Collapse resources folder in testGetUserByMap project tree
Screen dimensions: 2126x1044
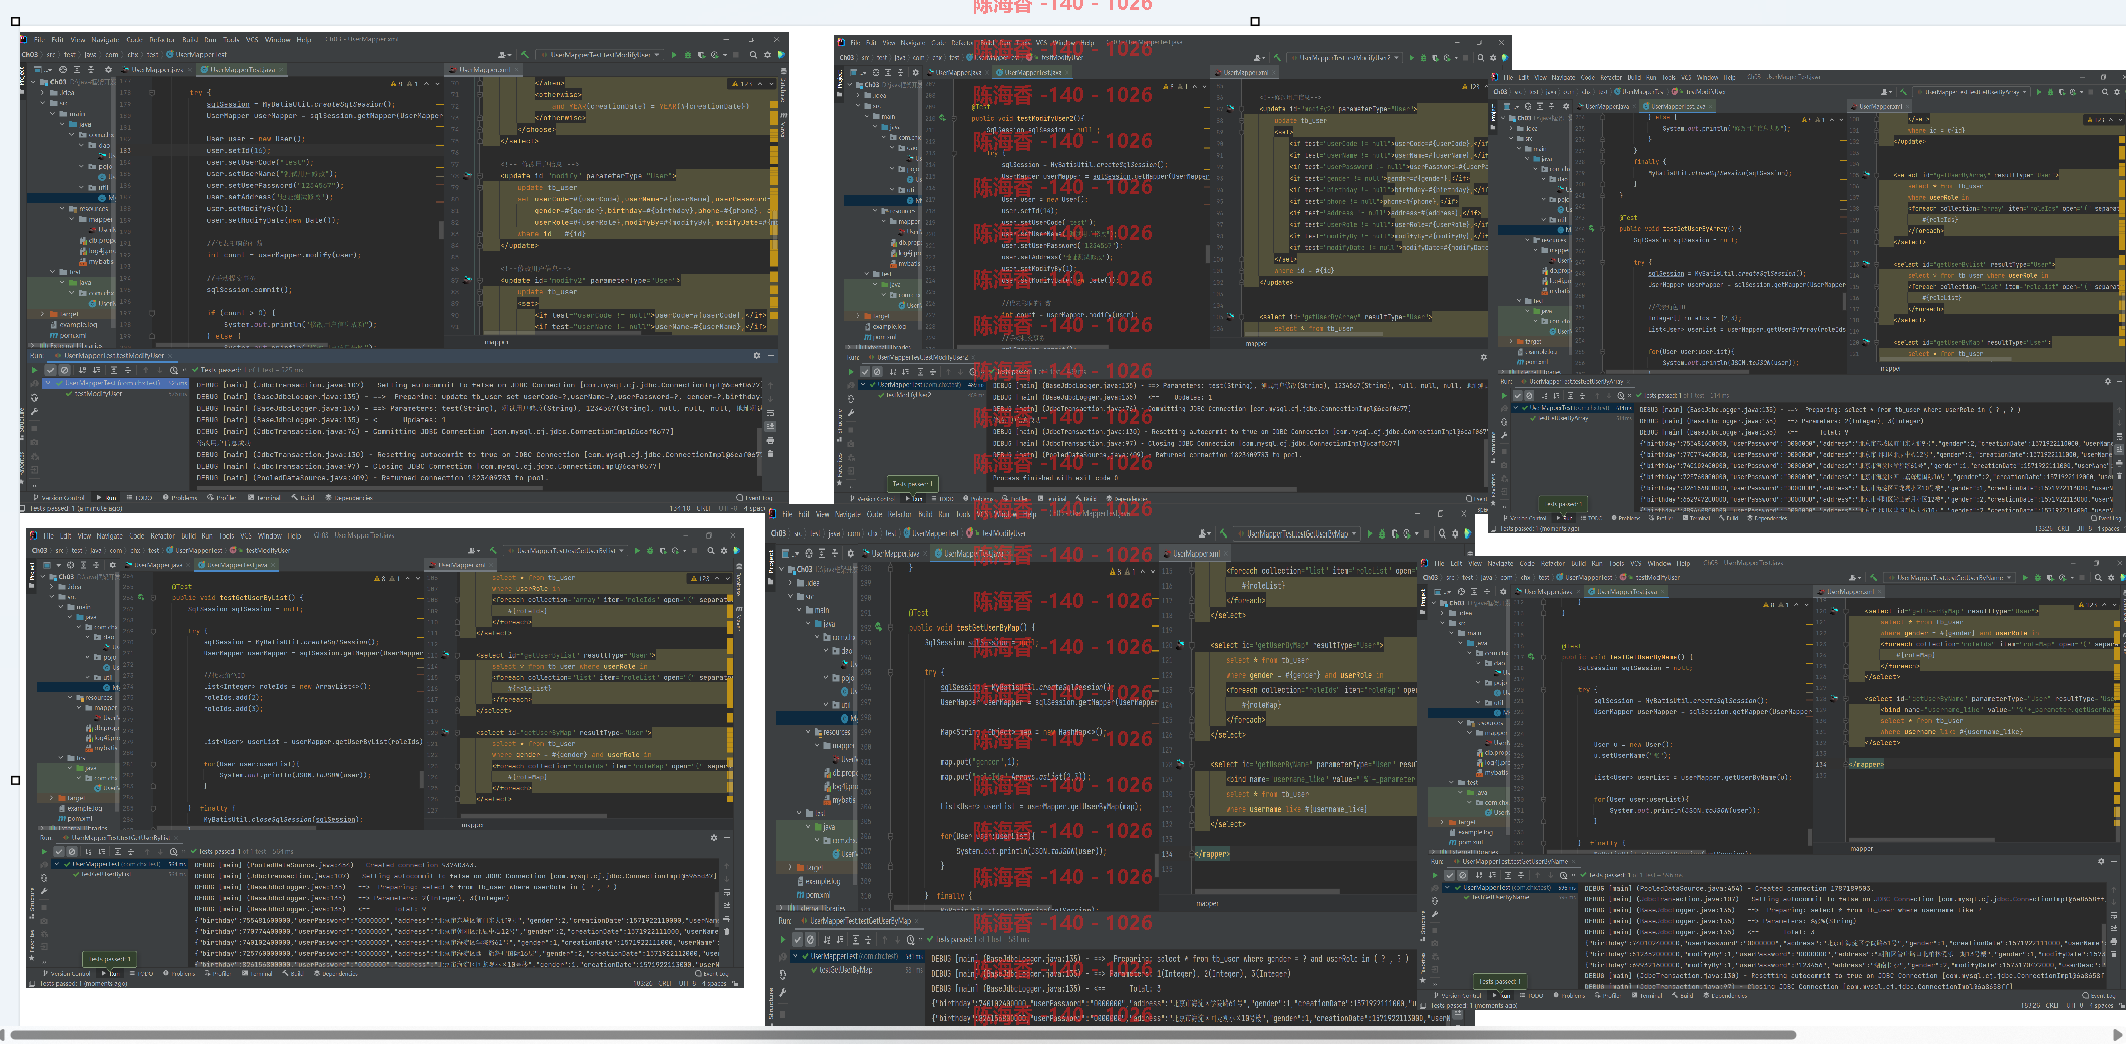(x=808, y=732)
